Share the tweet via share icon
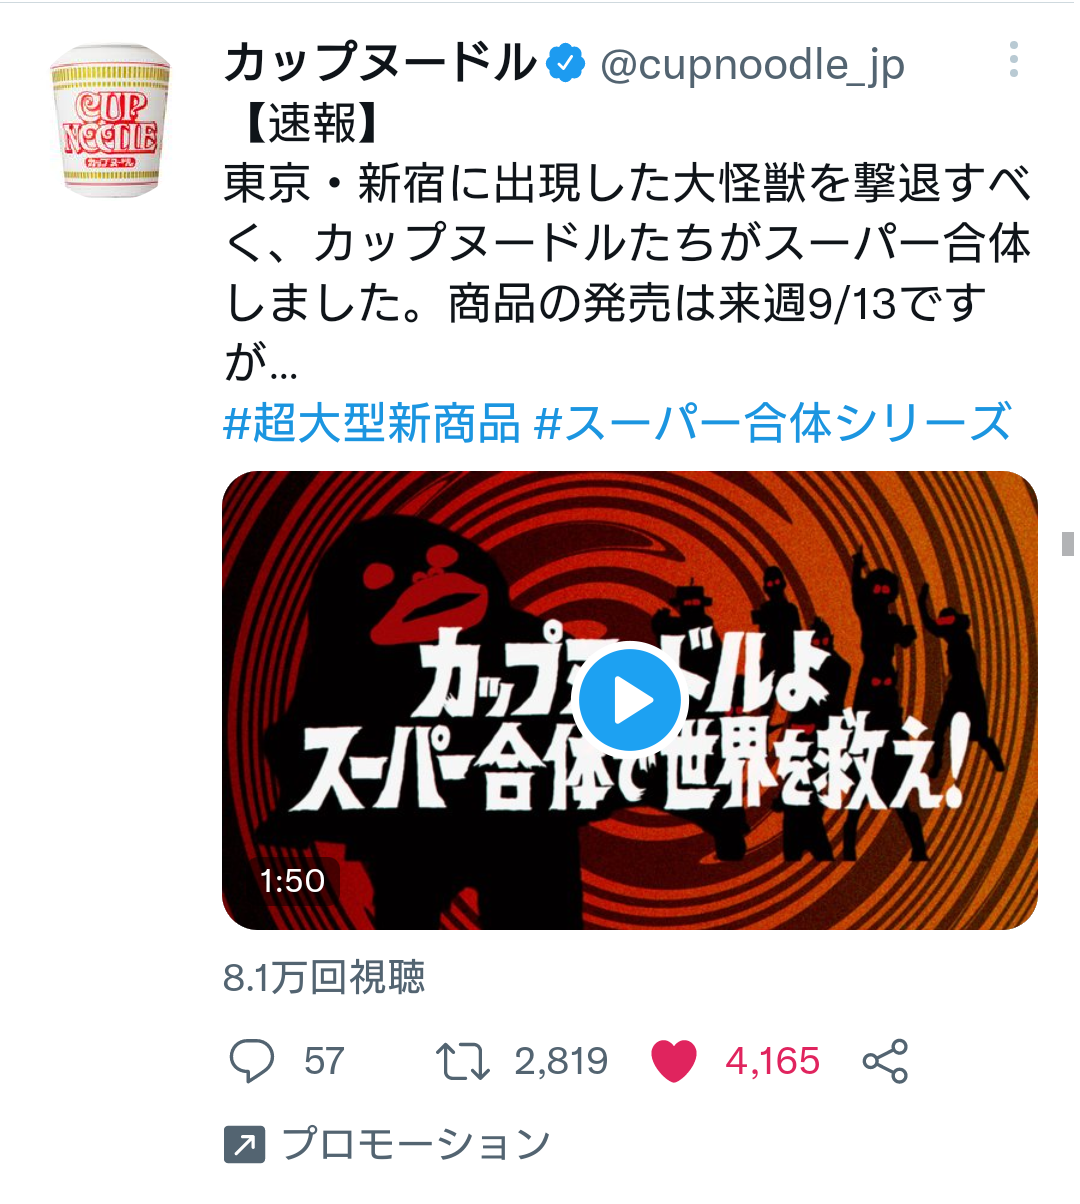 pyautogui.click(x=885, y=1061)
